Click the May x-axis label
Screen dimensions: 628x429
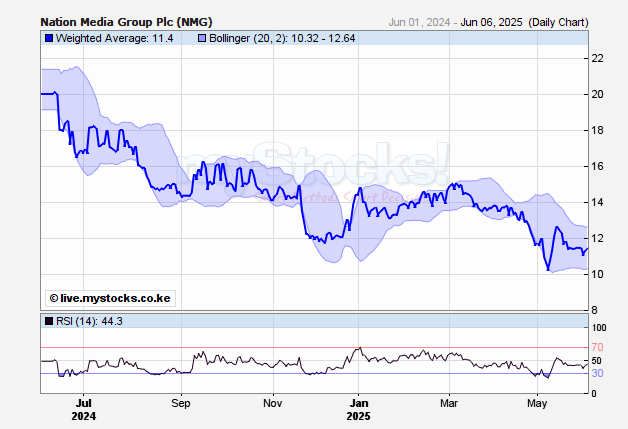pos(538,403)
